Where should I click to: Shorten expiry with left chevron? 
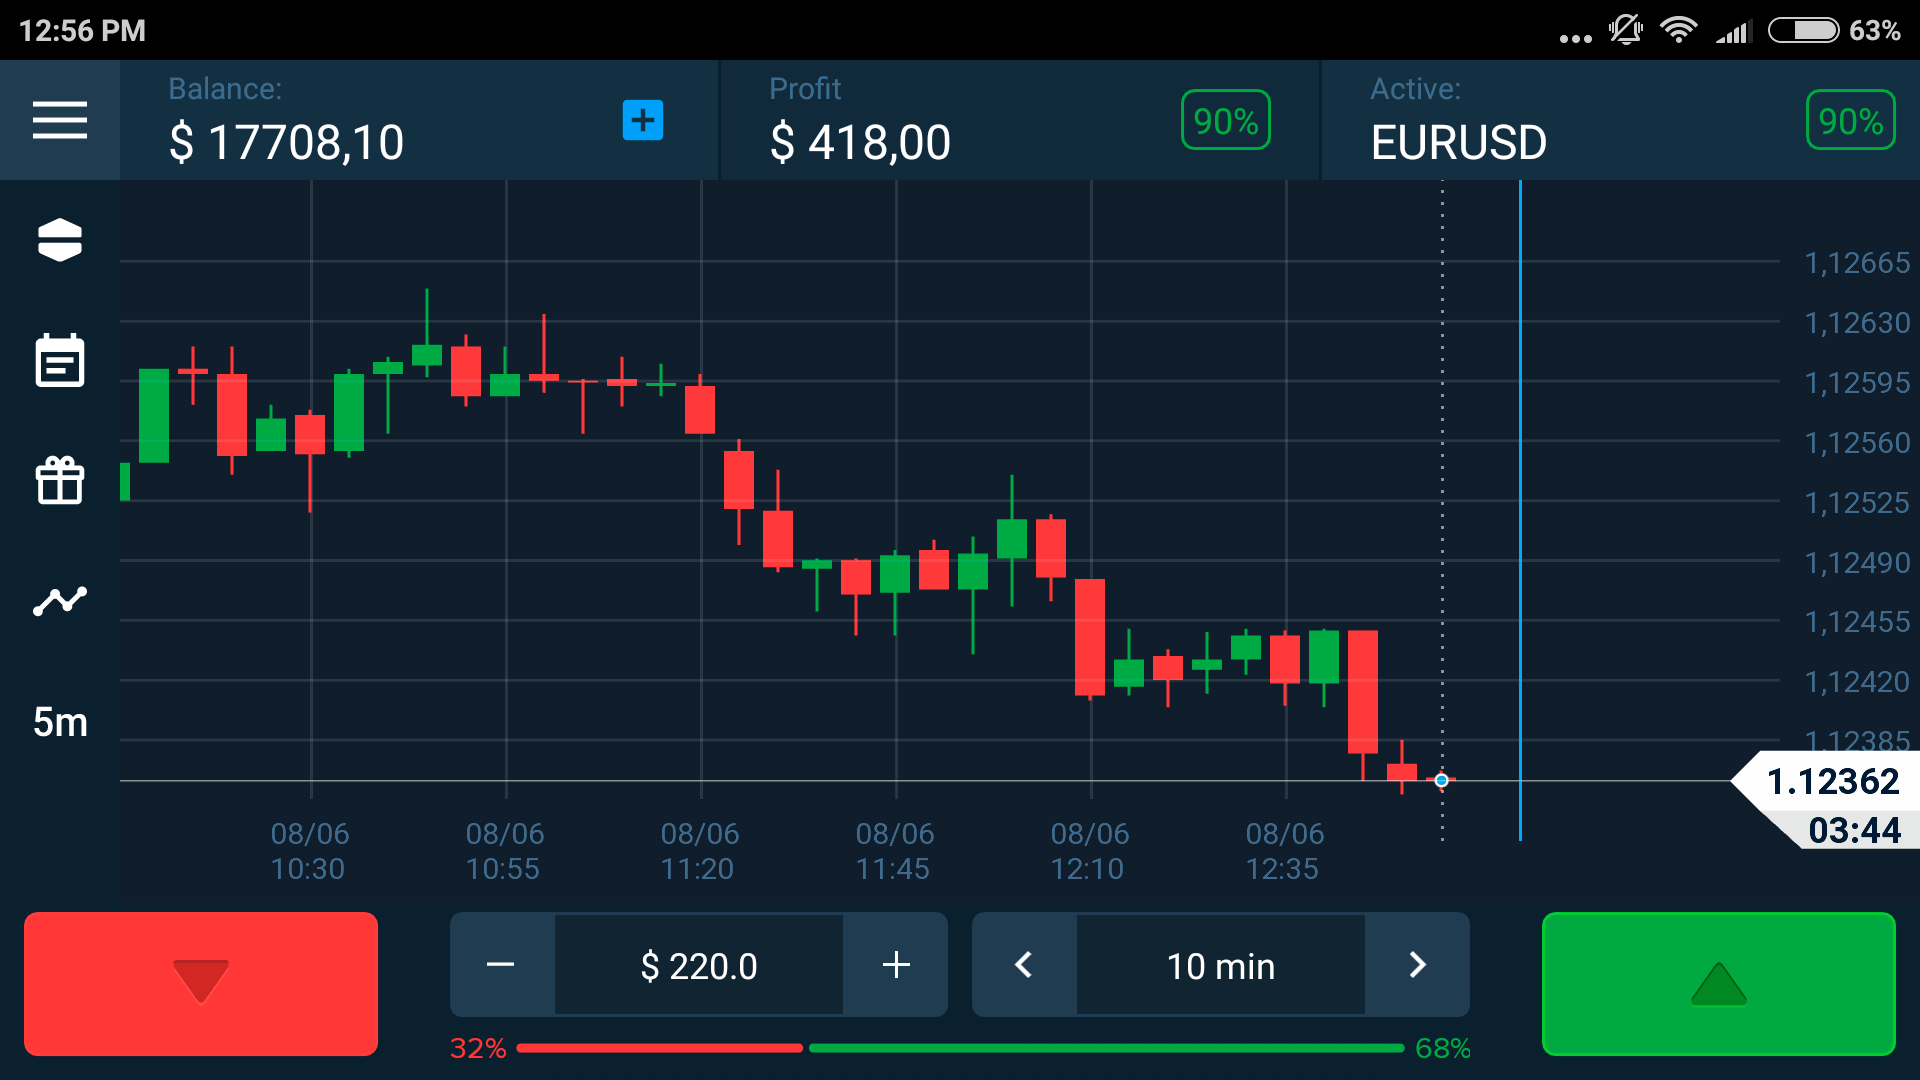[x=1023, y=965]
